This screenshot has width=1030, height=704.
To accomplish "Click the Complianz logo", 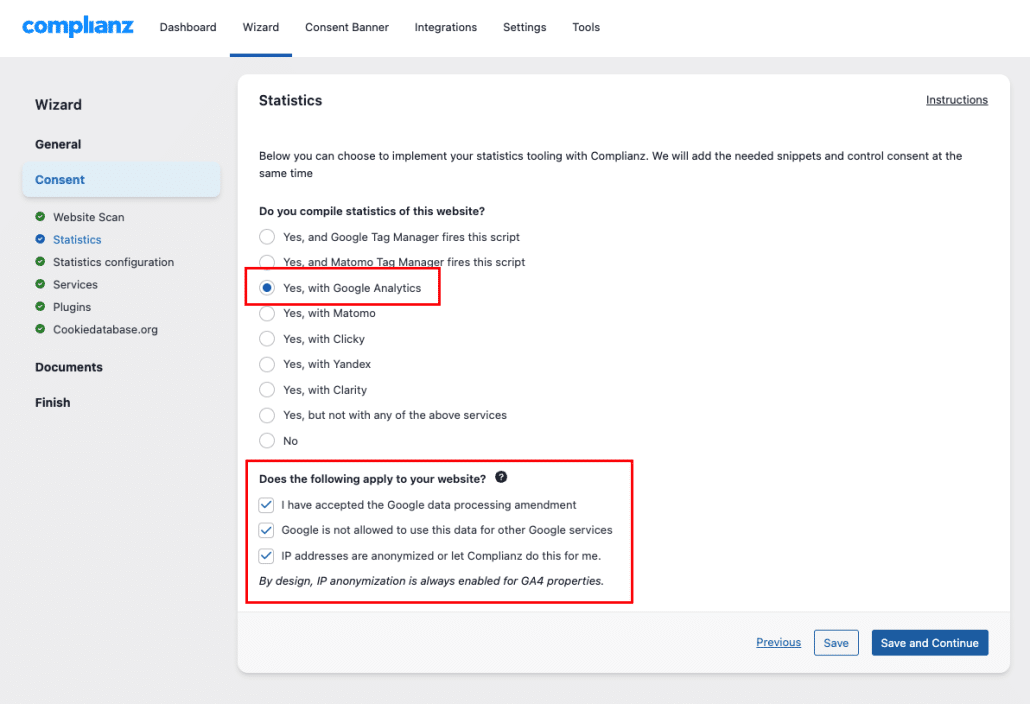I will pyautogui.click(x=78, y=26).
